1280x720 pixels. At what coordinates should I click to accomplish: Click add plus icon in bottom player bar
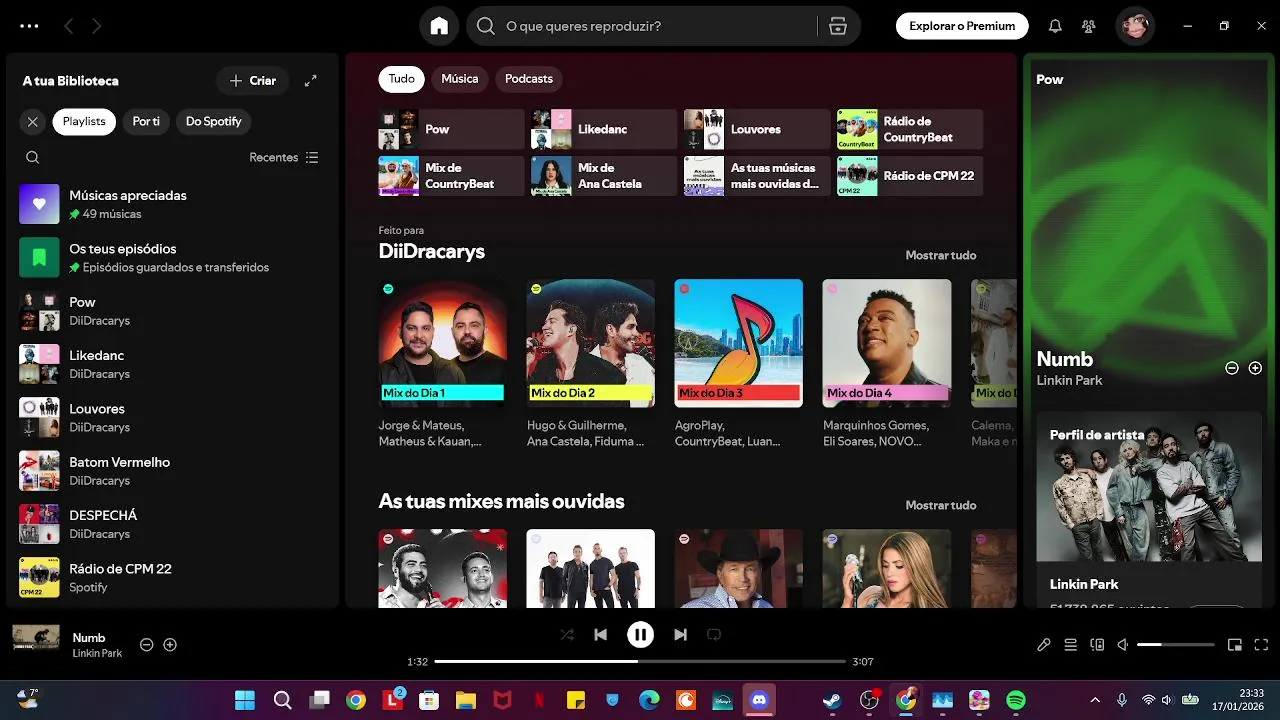(170, 645)
